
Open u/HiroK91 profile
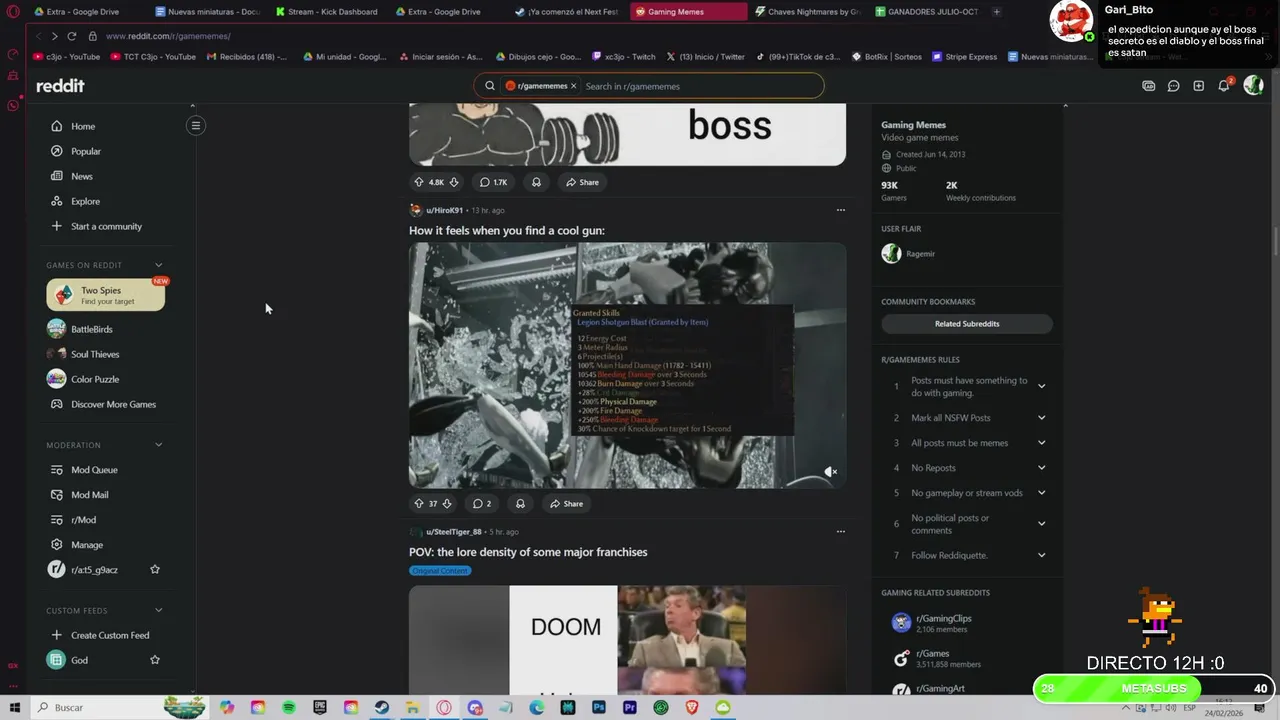point(444,210)
